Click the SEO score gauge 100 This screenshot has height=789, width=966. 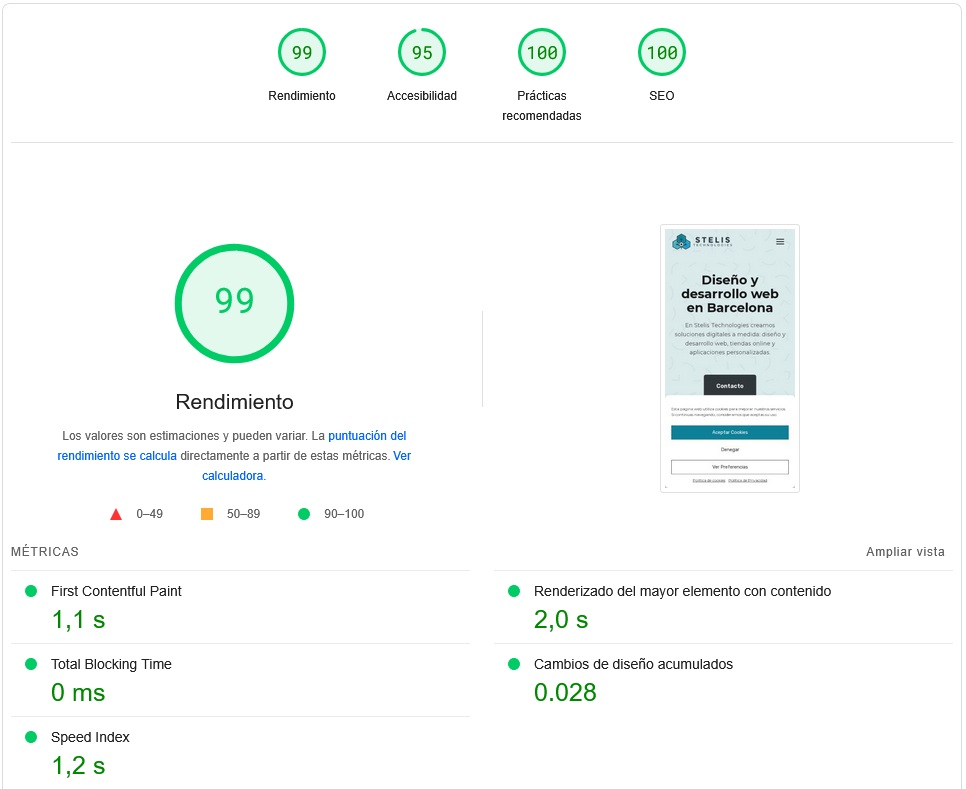click(662, 53)
